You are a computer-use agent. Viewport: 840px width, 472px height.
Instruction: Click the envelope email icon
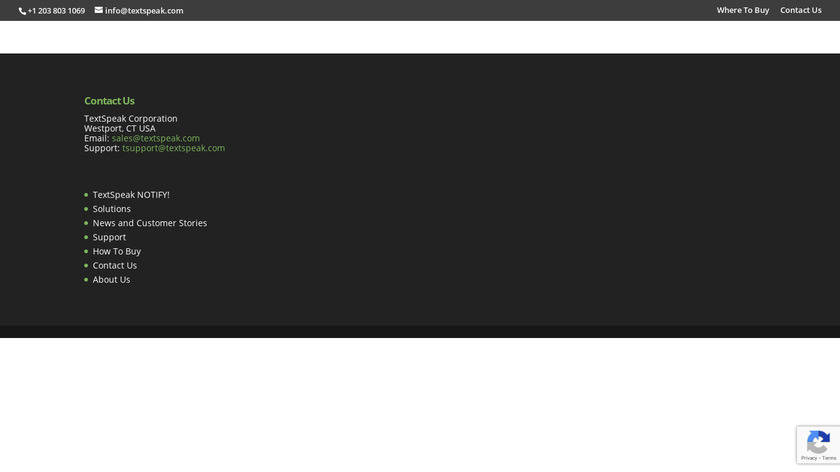pos(99,10)
